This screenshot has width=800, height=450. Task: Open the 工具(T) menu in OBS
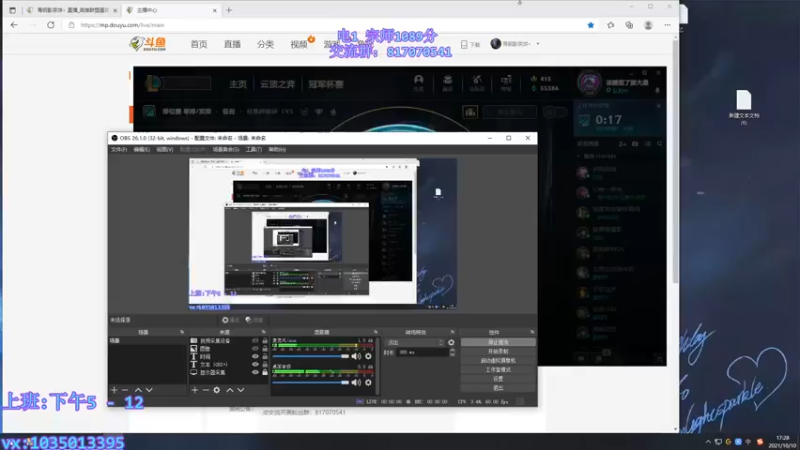click(x=254, y=149)
